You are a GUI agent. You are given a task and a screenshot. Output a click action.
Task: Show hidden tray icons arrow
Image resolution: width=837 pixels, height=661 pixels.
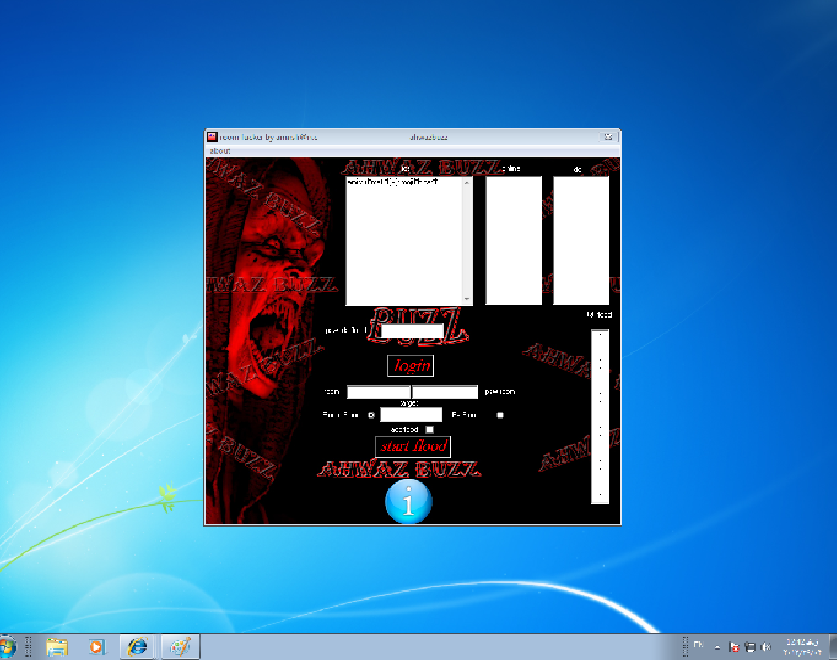click(717, 648)
